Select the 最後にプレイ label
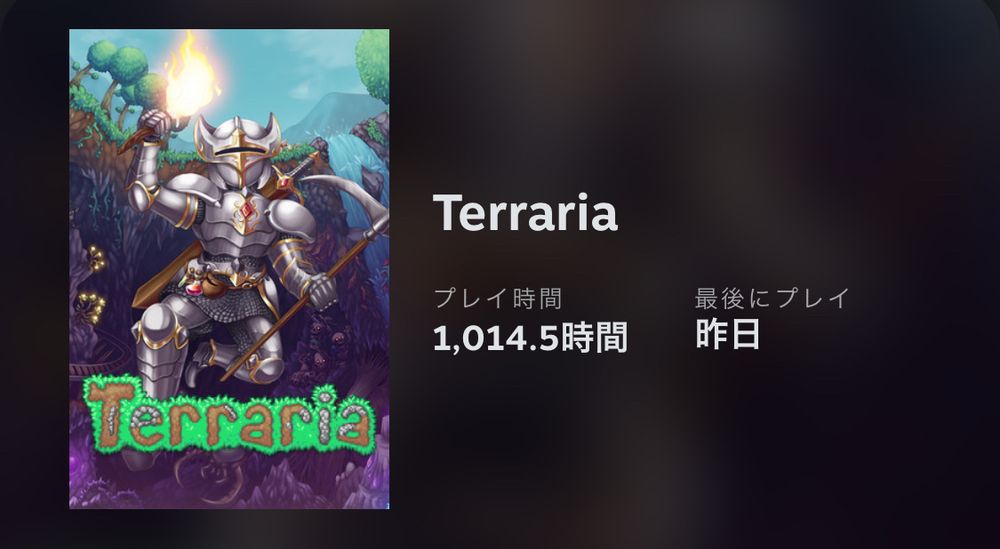 pos(772,298)
